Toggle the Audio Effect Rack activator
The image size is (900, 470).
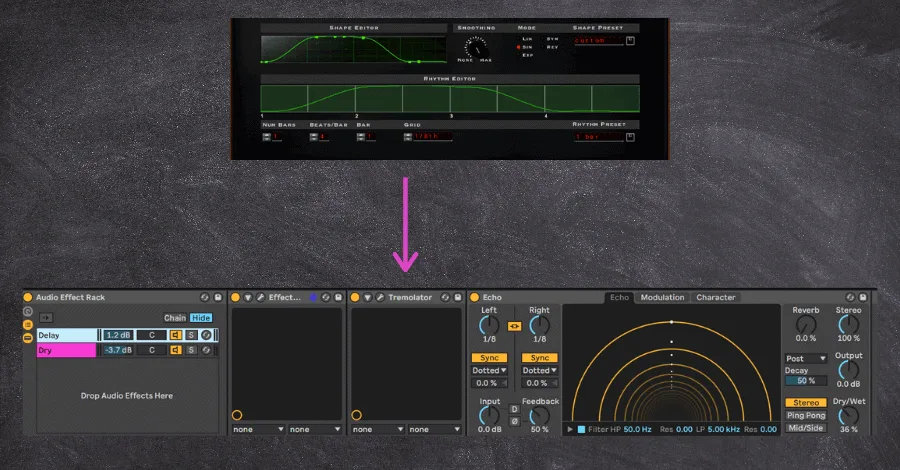click(28, 297)
